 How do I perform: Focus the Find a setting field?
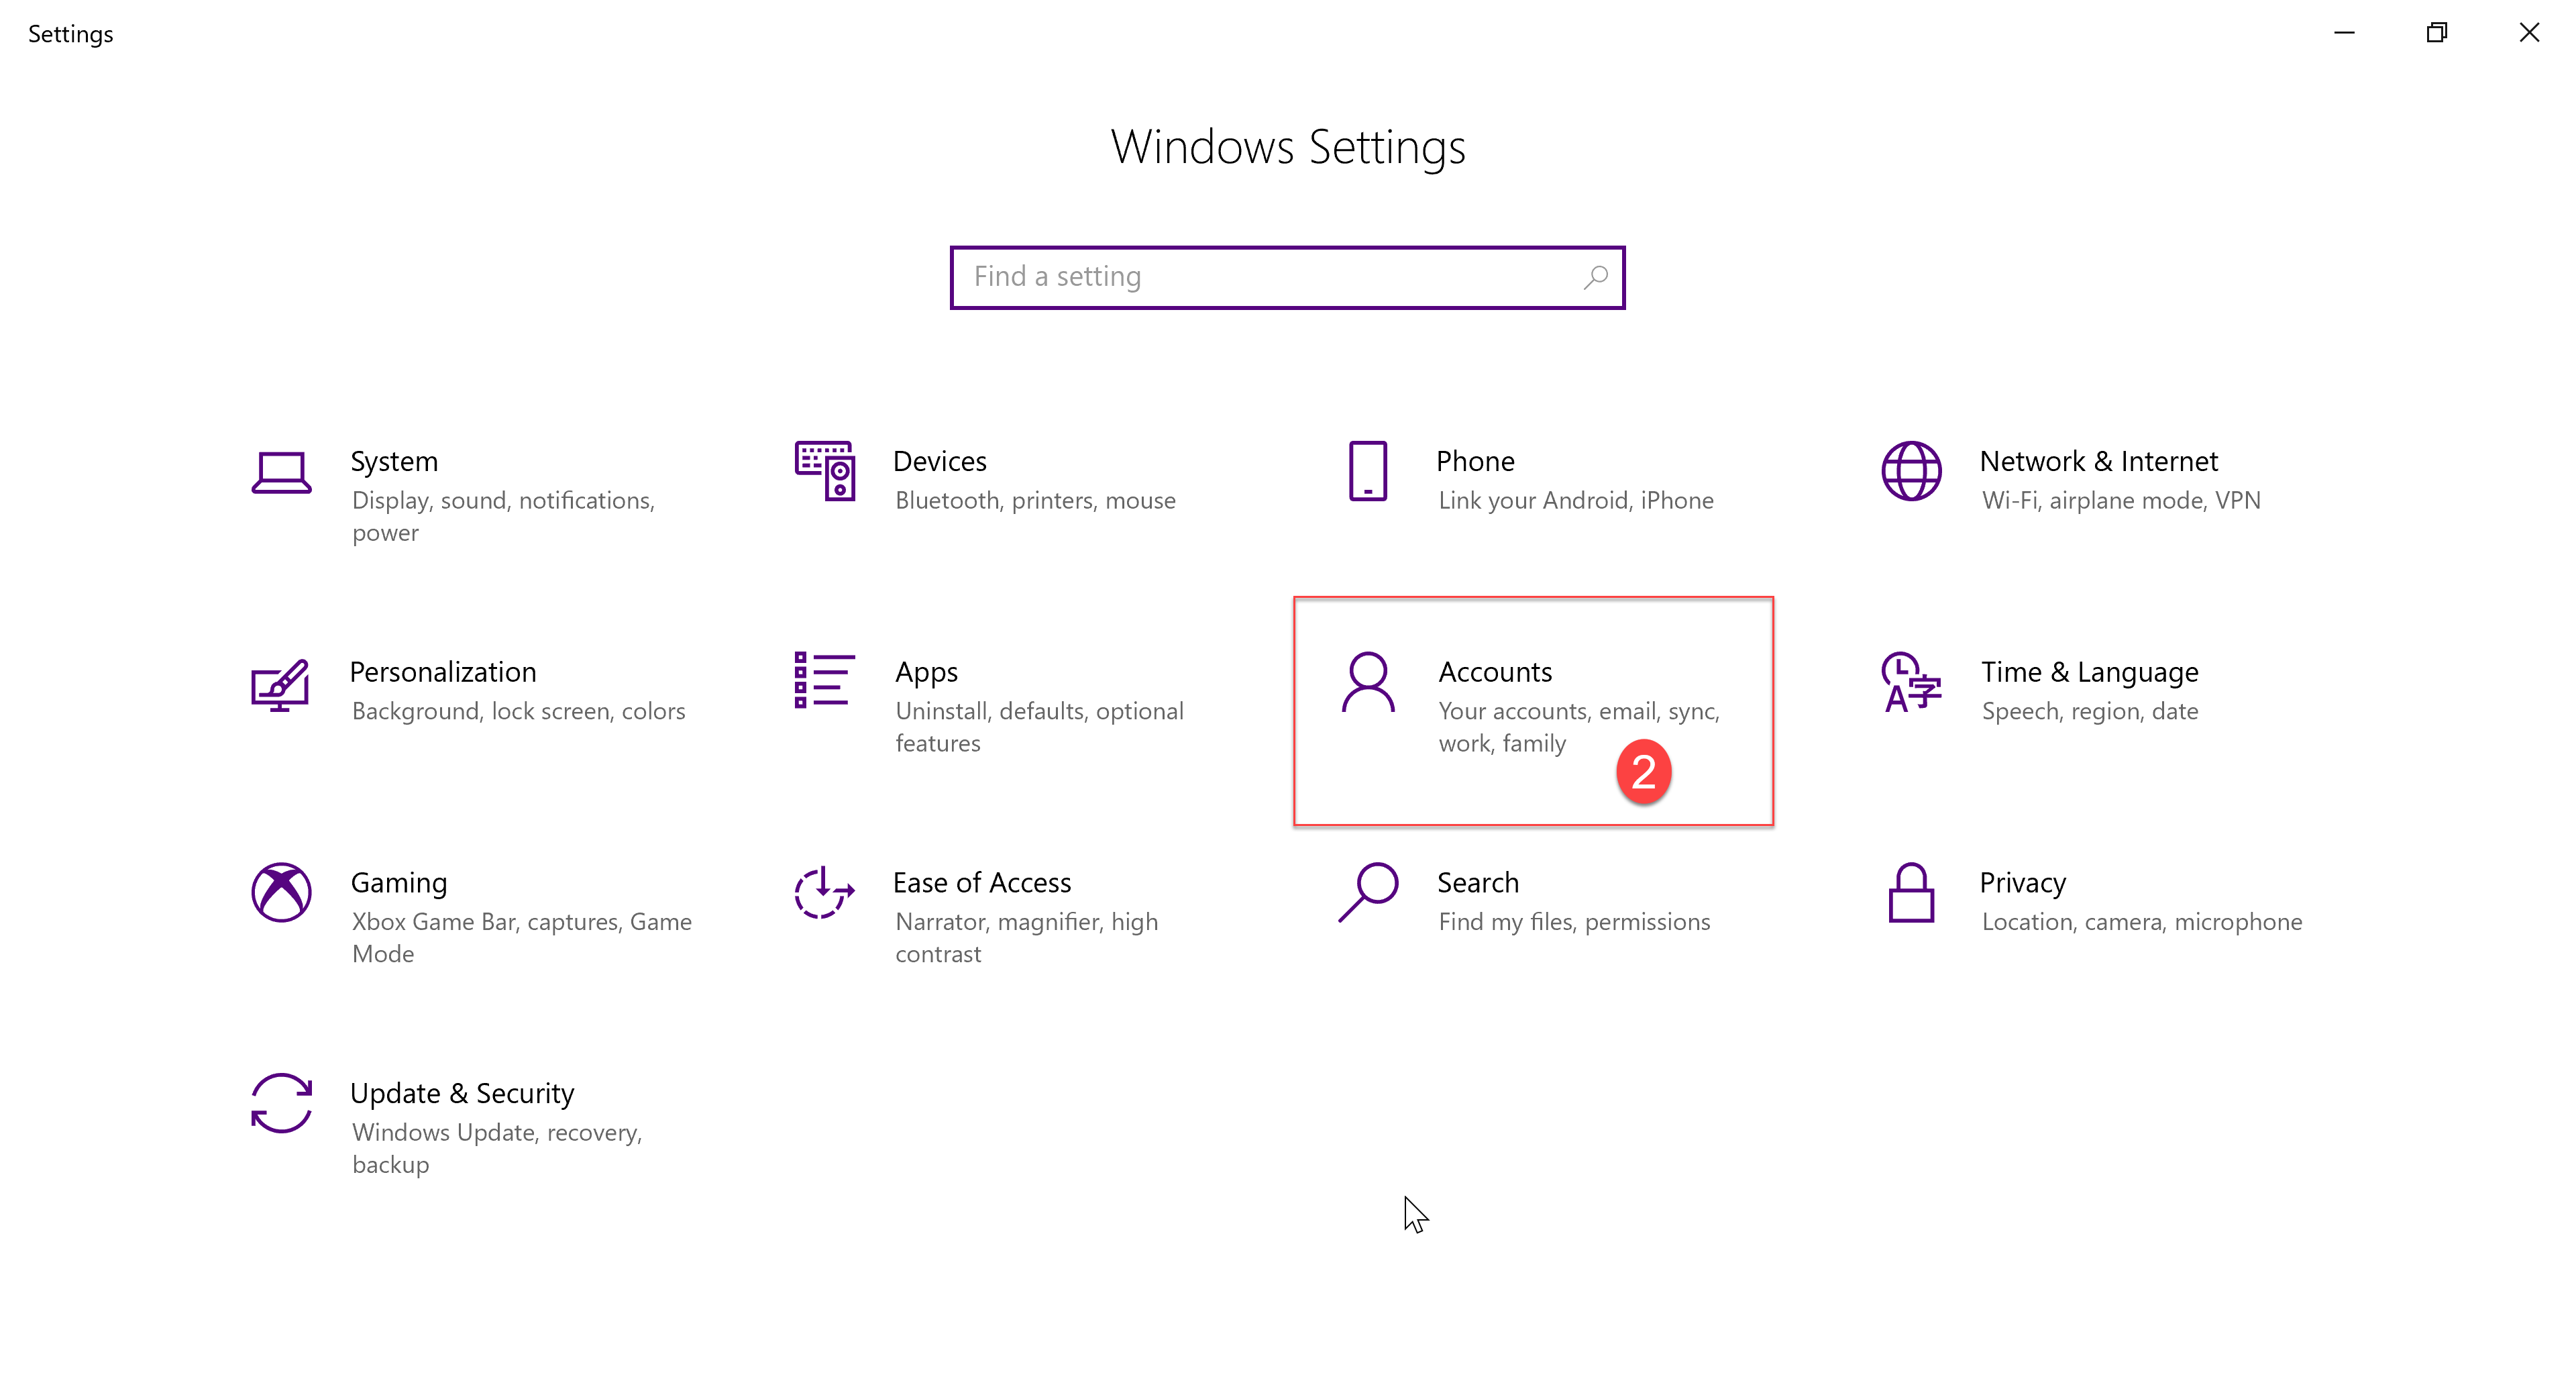pos(1270,277)
